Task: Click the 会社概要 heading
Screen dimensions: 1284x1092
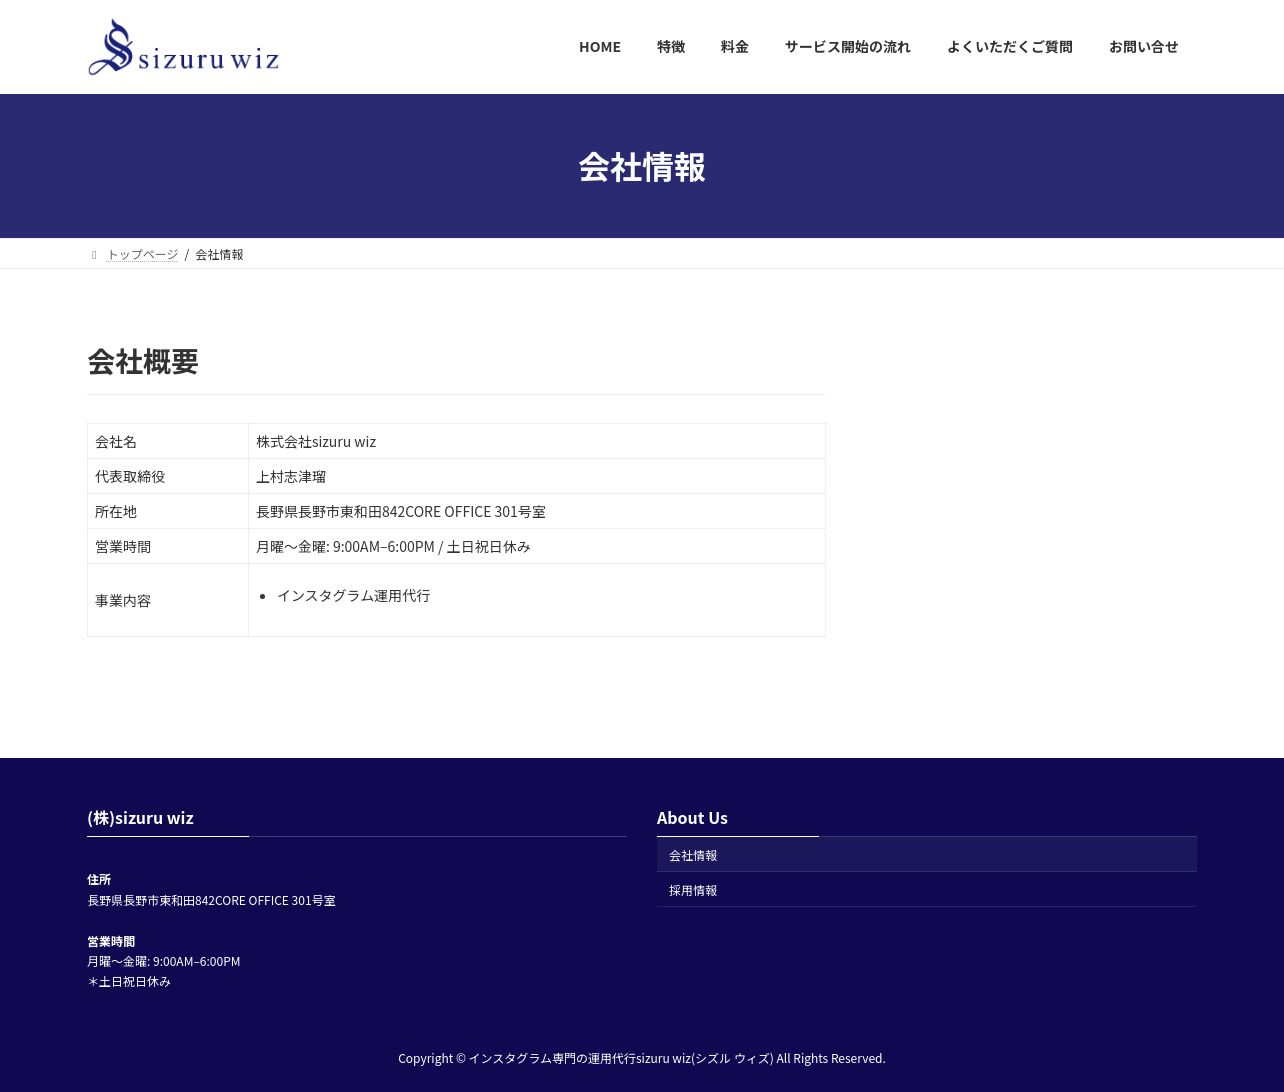Action: pyautogui.click(x=143, y=361)
